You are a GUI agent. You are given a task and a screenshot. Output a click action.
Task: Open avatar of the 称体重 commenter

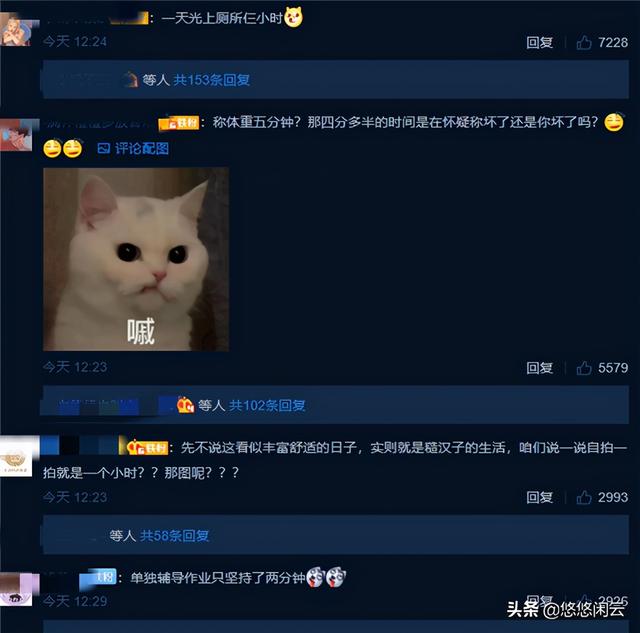click(x=16, y=135)
